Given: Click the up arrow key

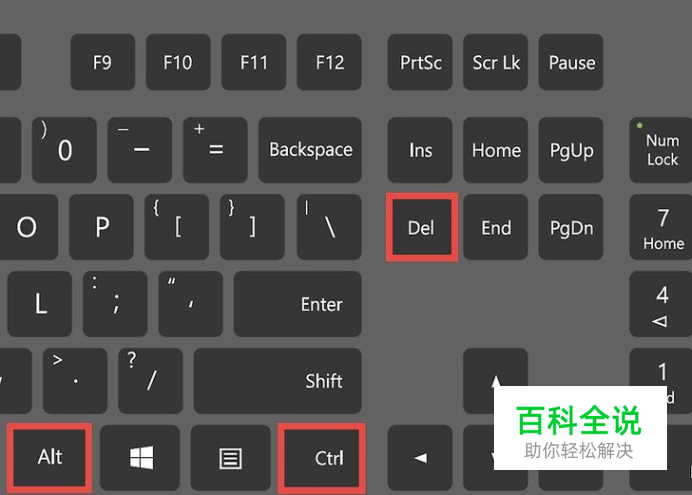Looking at the screenshot, I should click(x=495, y=380).
